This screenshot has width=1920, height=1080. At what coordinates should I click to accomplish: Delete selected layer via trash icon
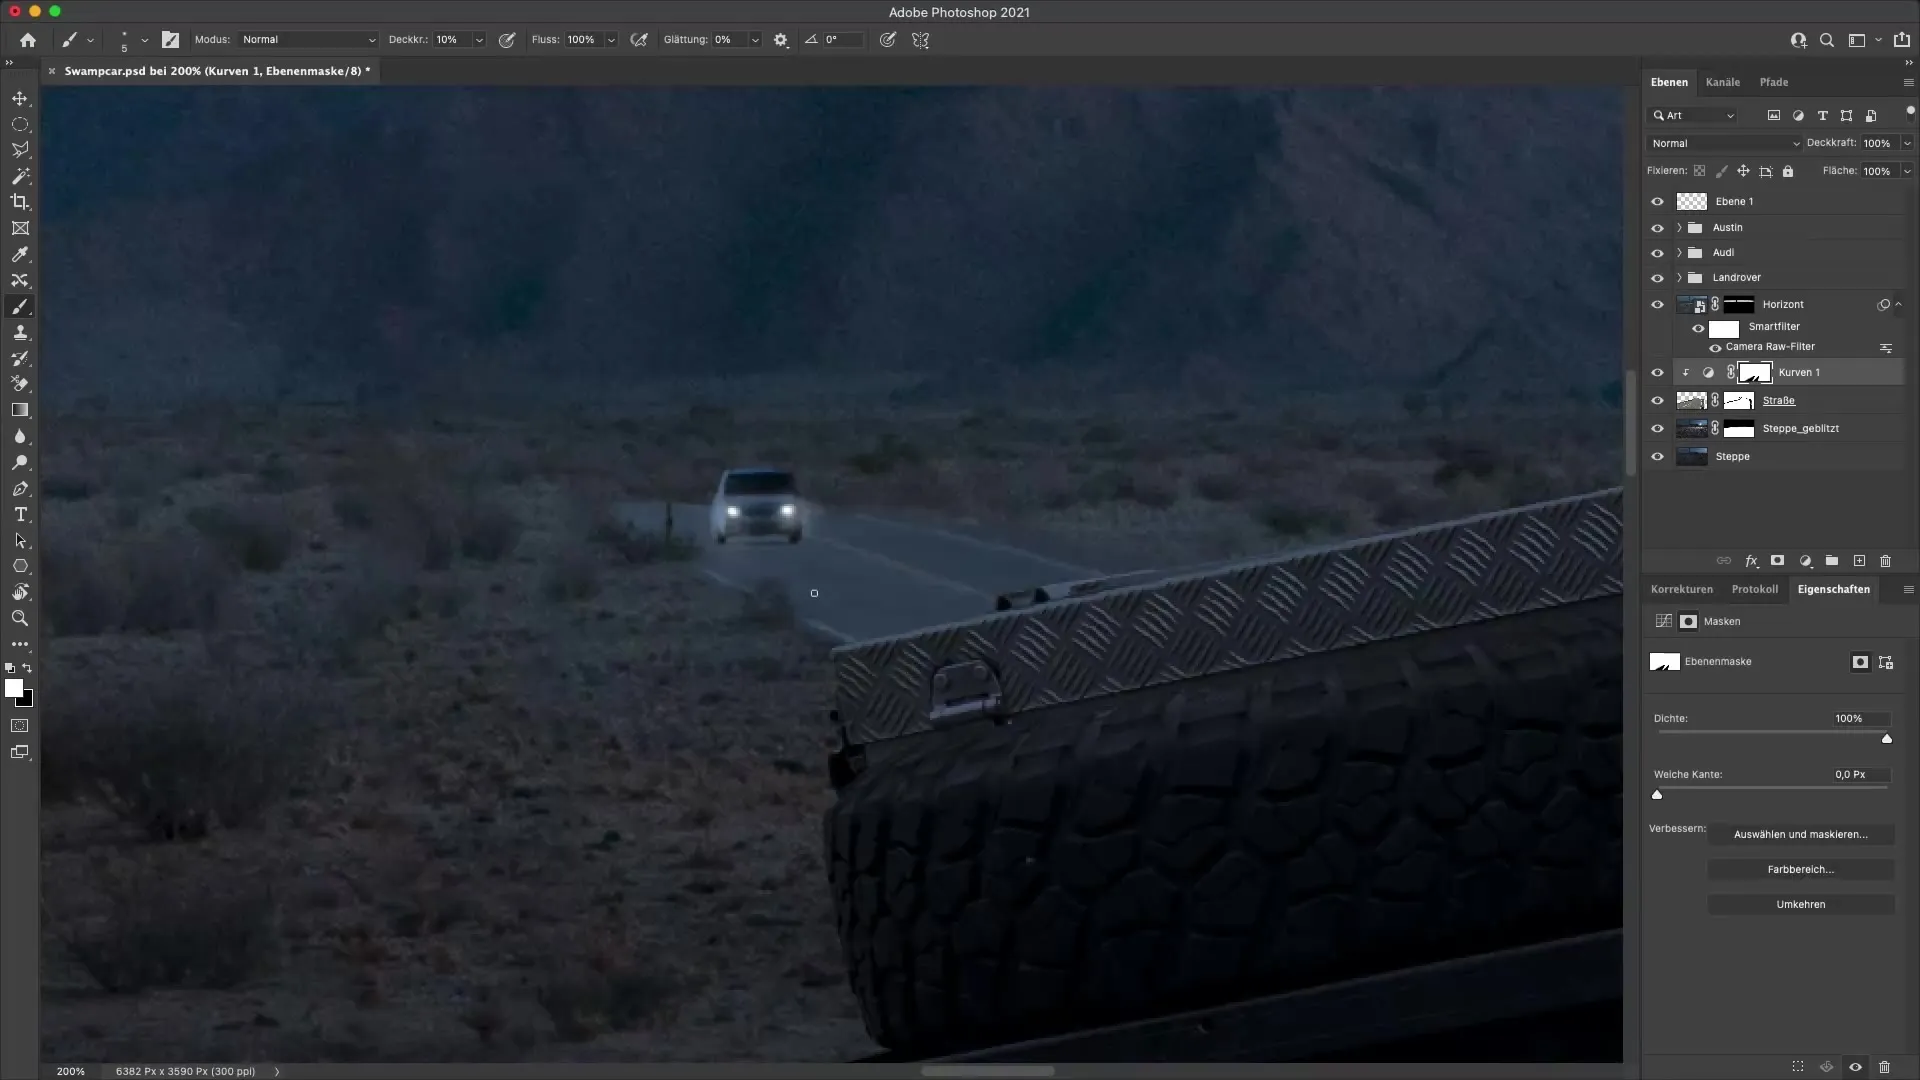coord(1886,561)
